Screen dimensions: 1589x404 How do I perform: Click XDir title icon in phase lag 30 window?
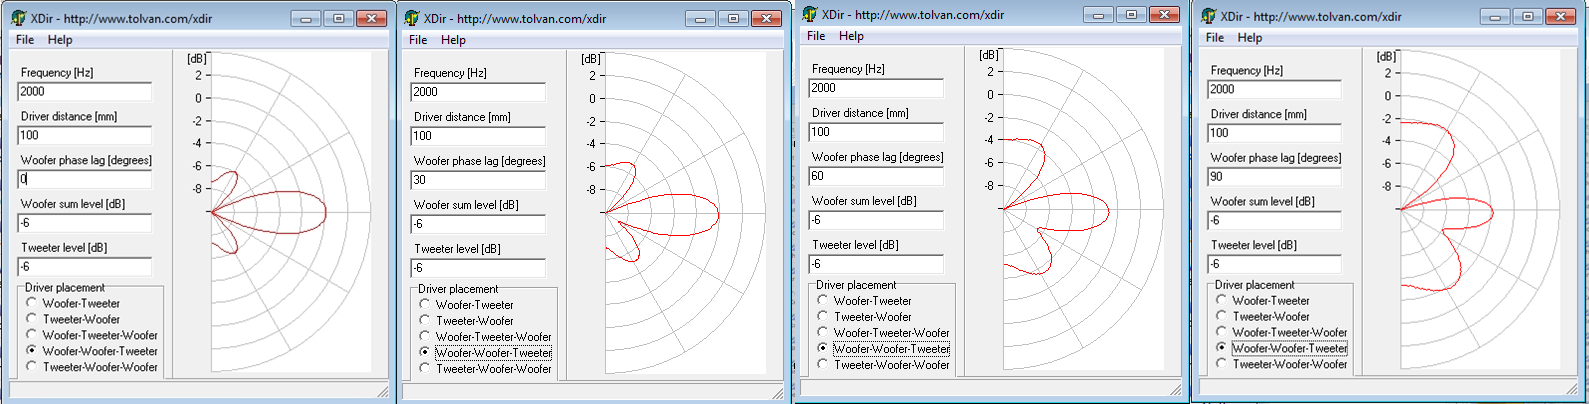coord(411,18)
